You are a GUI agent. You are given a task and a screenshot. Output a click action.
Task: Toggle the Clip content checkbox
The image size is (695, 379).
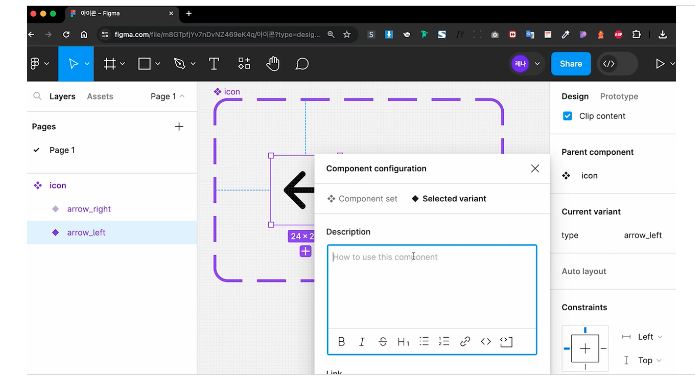(567, 116)
